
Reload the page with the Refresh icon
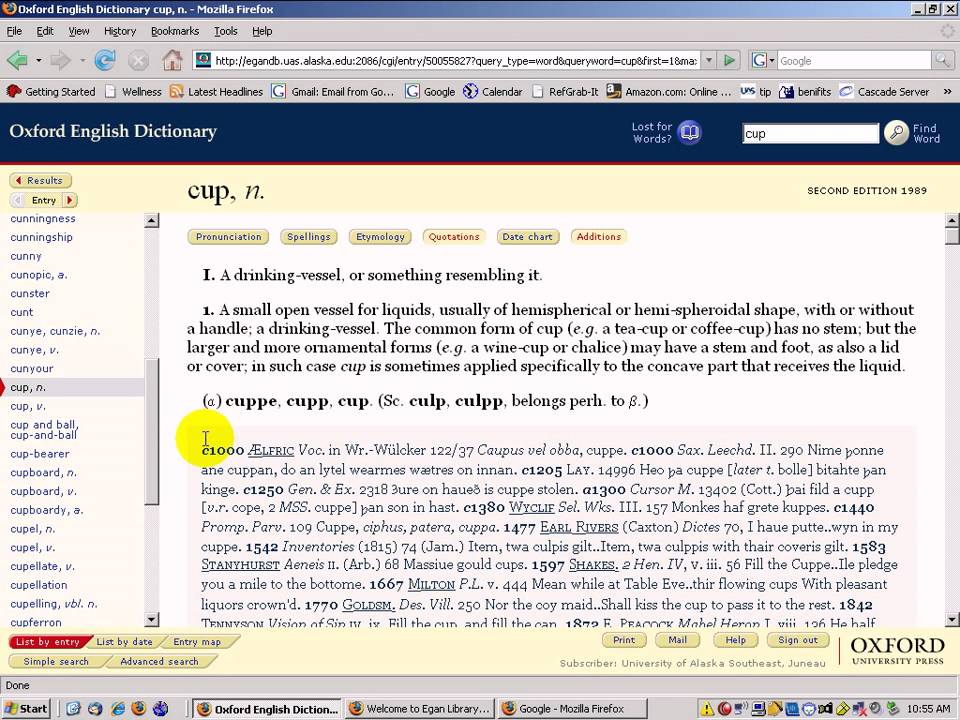[105, 60]
